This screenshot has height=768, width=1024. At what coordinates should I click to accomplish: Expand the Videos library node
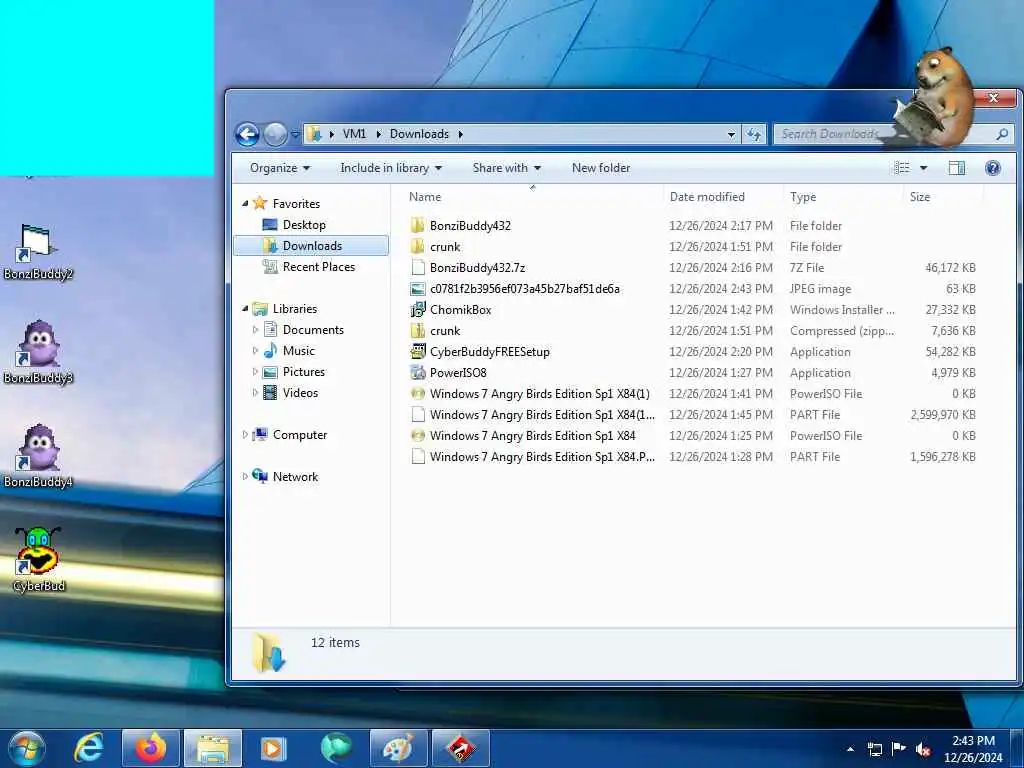tap(255, 392)
